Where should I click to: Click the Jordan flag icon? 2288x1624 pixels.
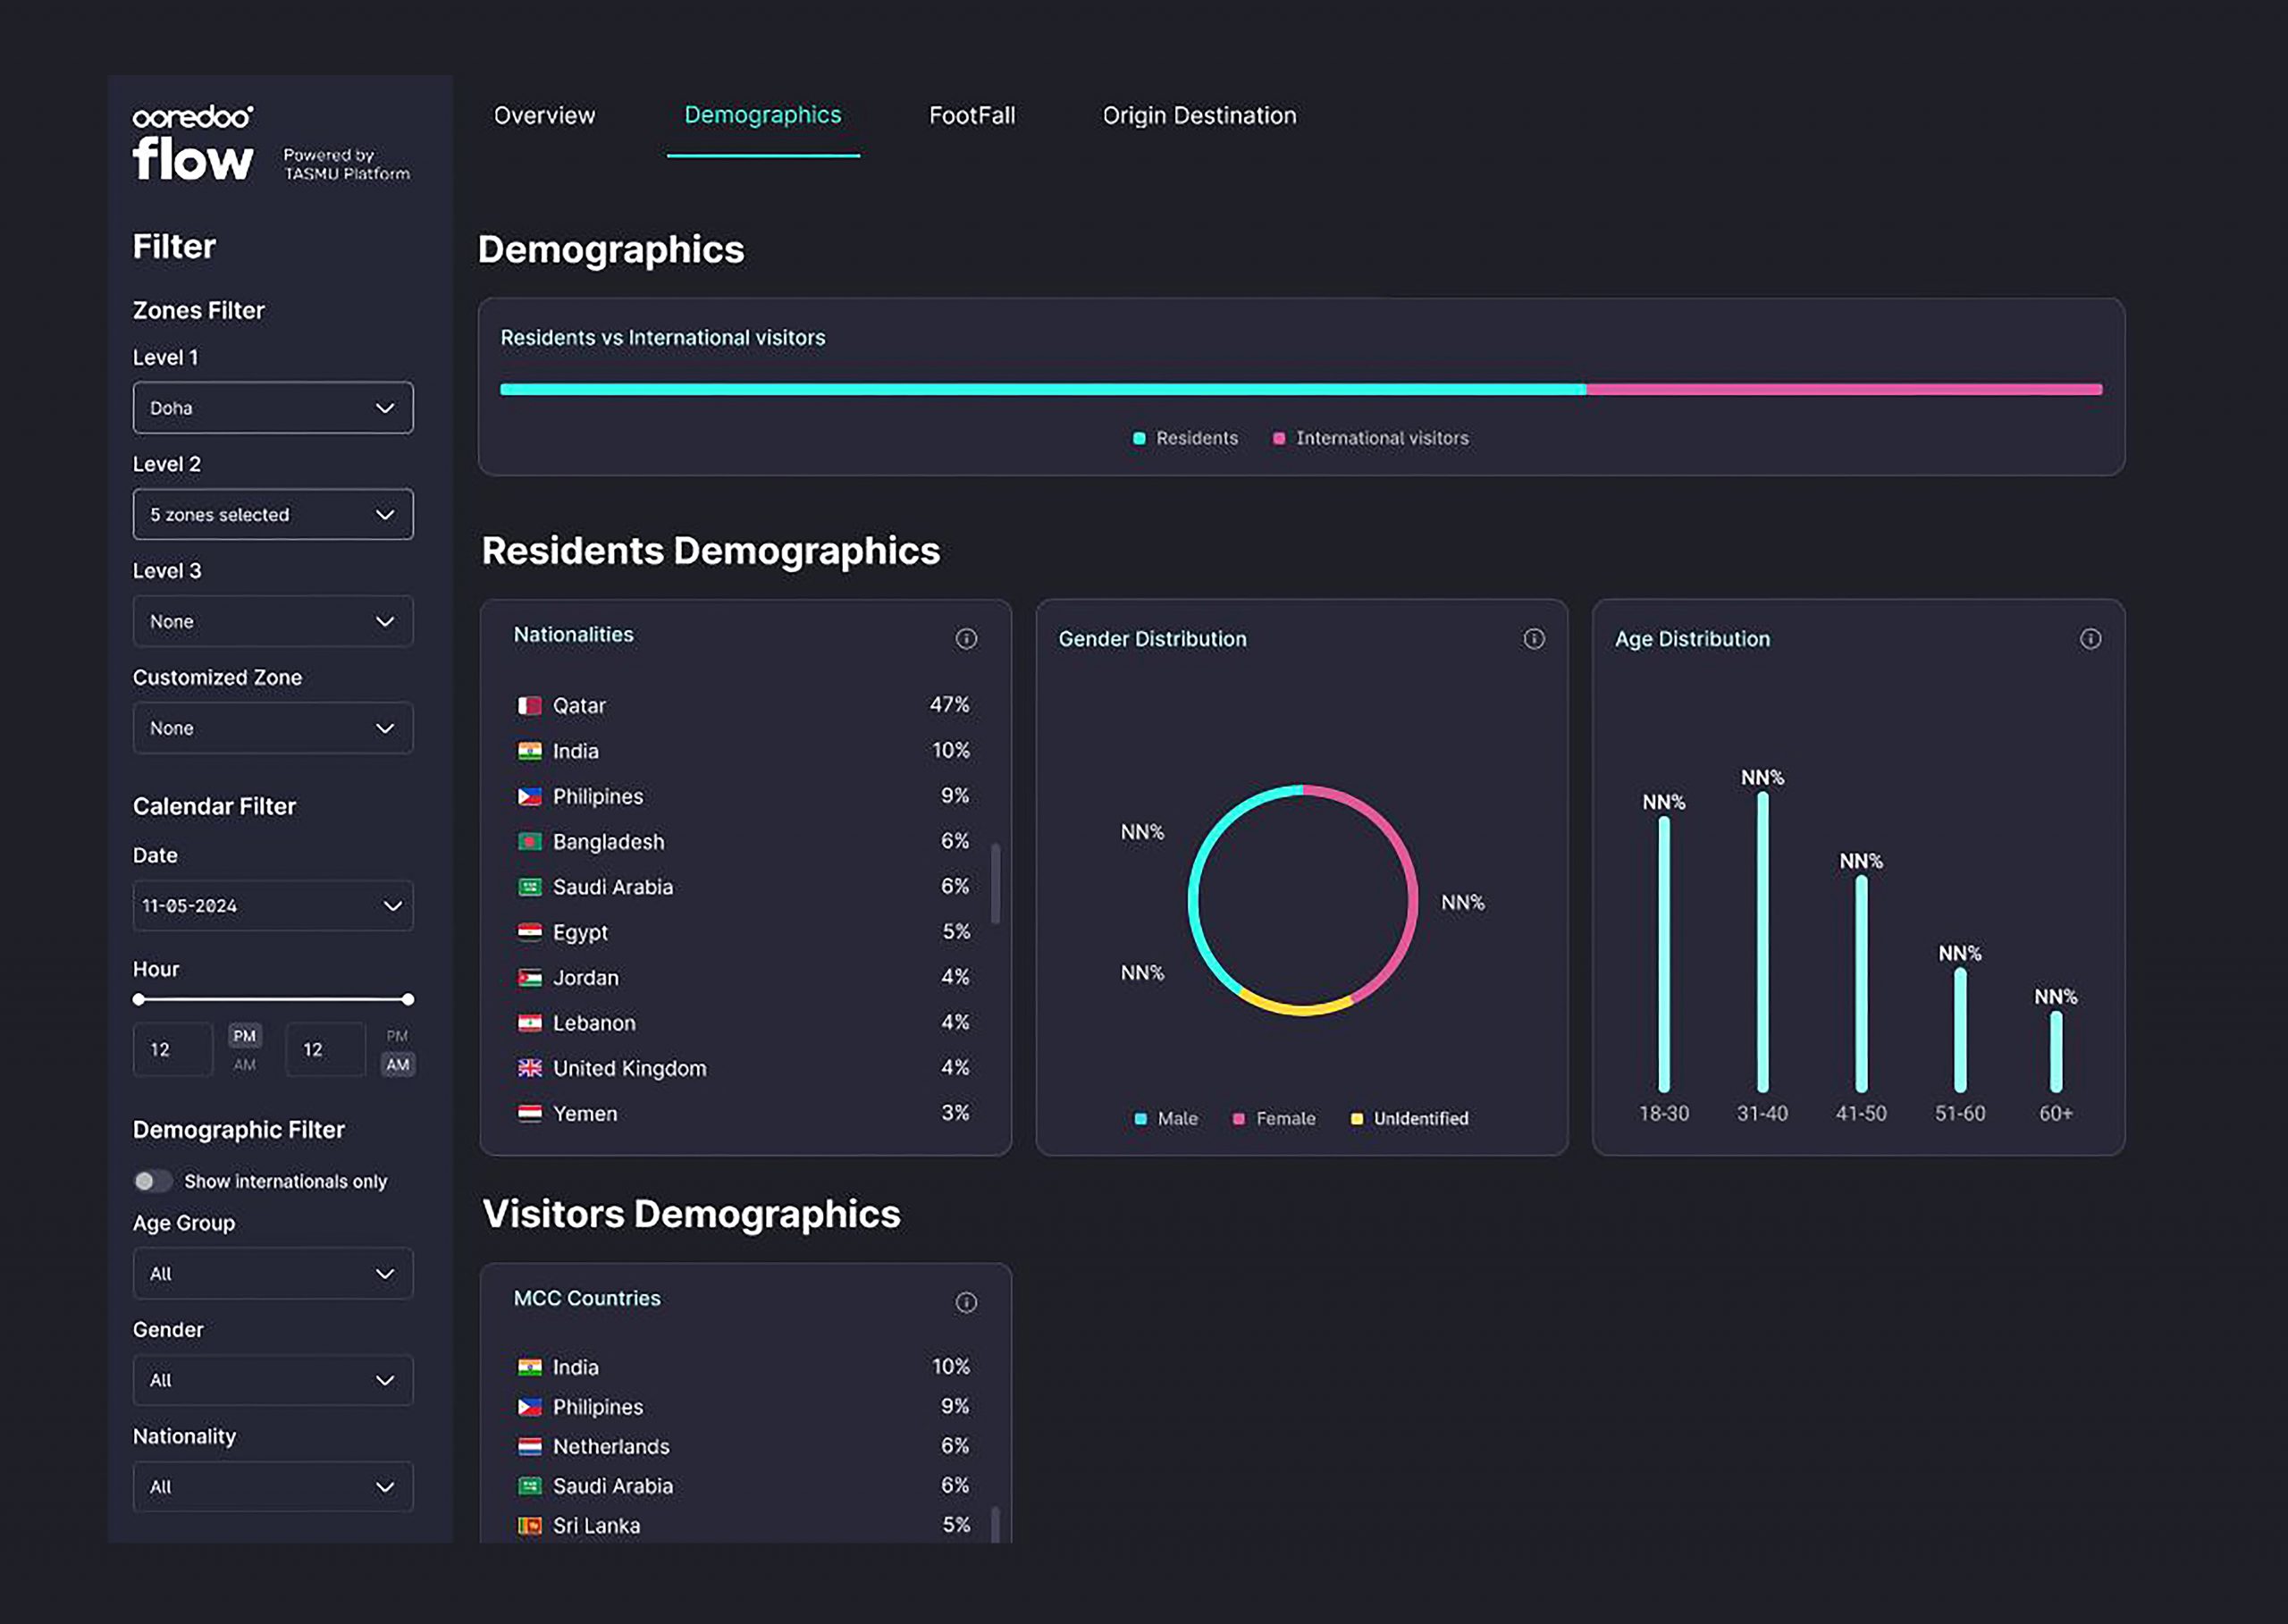(x=530, y=978)
